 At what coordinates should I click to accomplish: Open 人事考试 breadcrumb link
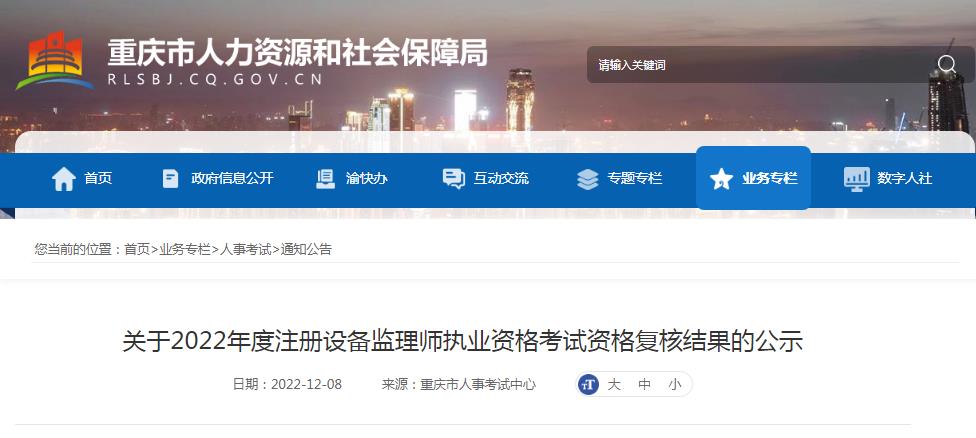(246, 249)
